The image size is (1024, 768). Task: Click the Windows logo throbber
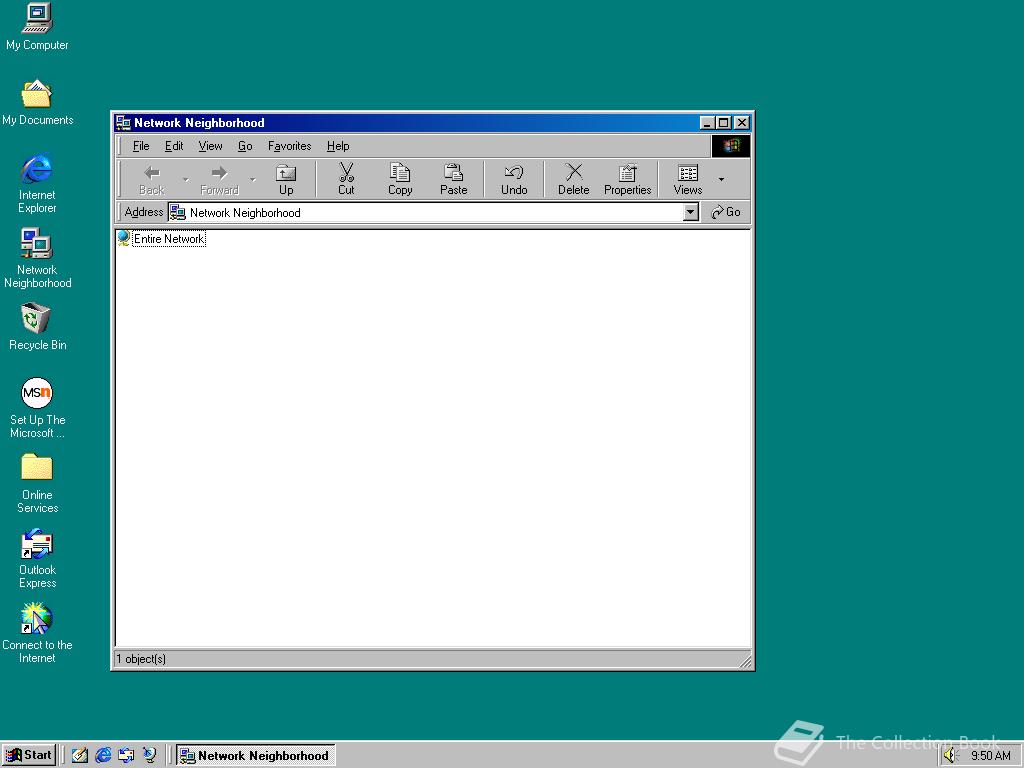[x=731, y=146]
